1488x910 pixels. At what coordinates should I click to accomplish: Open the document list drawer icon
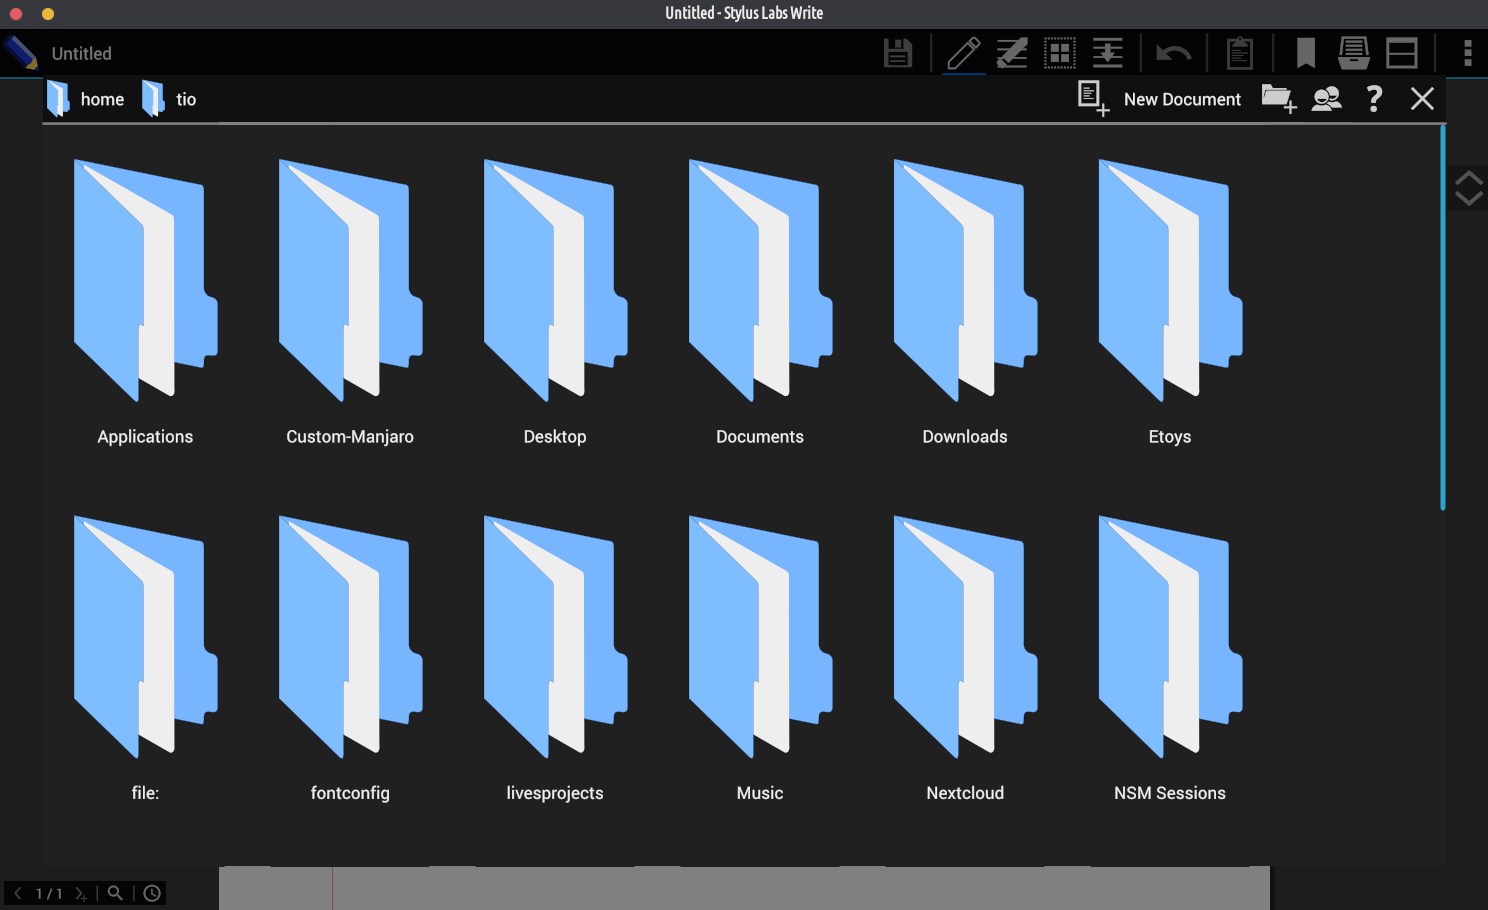1354,53
